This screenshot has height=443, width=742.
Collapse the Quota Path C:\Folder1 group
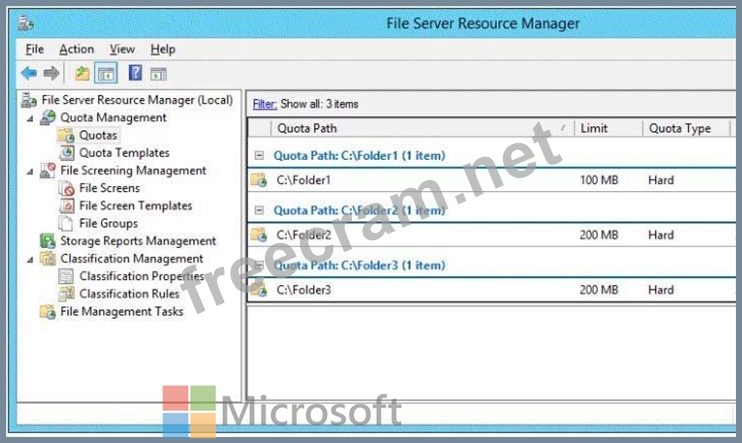pyautogui.click(x=259, y=155)
